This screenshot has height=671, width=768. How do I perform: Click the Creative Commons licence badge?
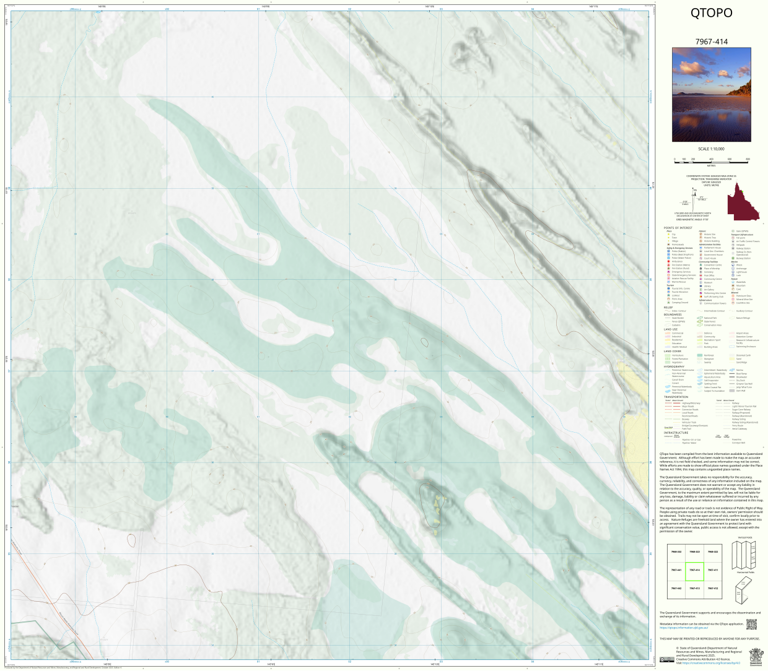click(x=667, y=659)
